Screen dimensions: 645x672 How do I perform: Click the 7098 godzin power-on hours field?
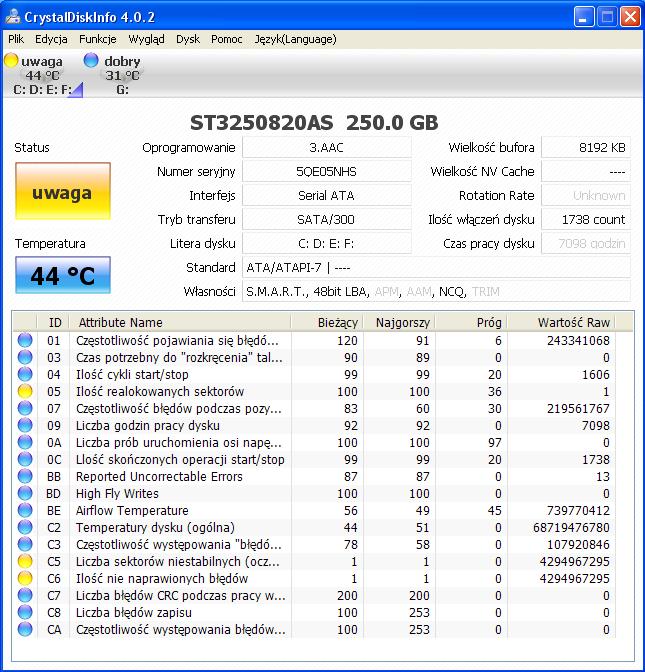[x=586, y=244]
